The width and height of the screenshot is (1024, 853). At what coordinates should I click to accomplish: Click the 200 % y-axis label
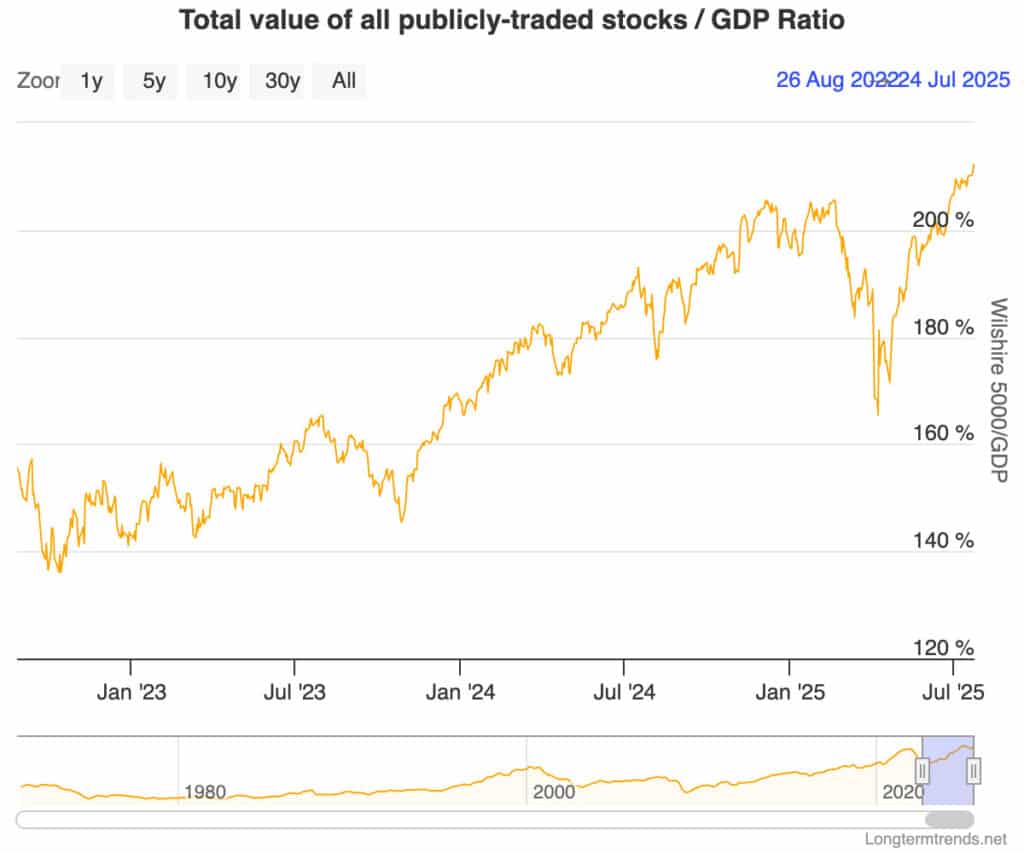[x=942, y=220]
